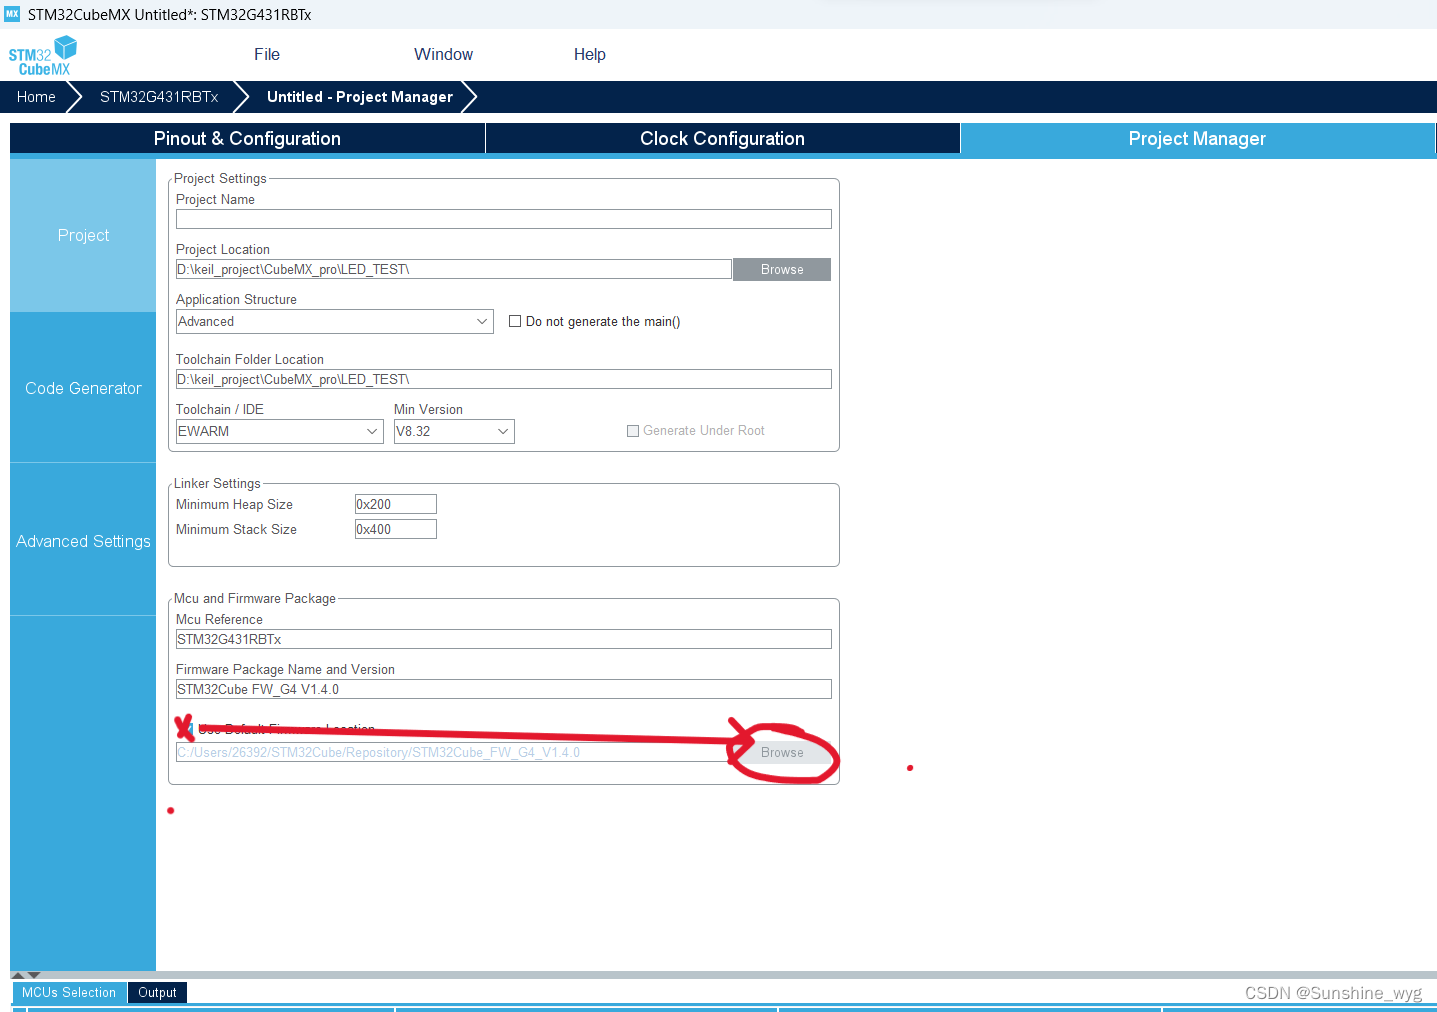This screenshot has width=1437, height=1012.
Task: Open the Toolchain / IDE dropdown
Action: click(x=280, y=431)
